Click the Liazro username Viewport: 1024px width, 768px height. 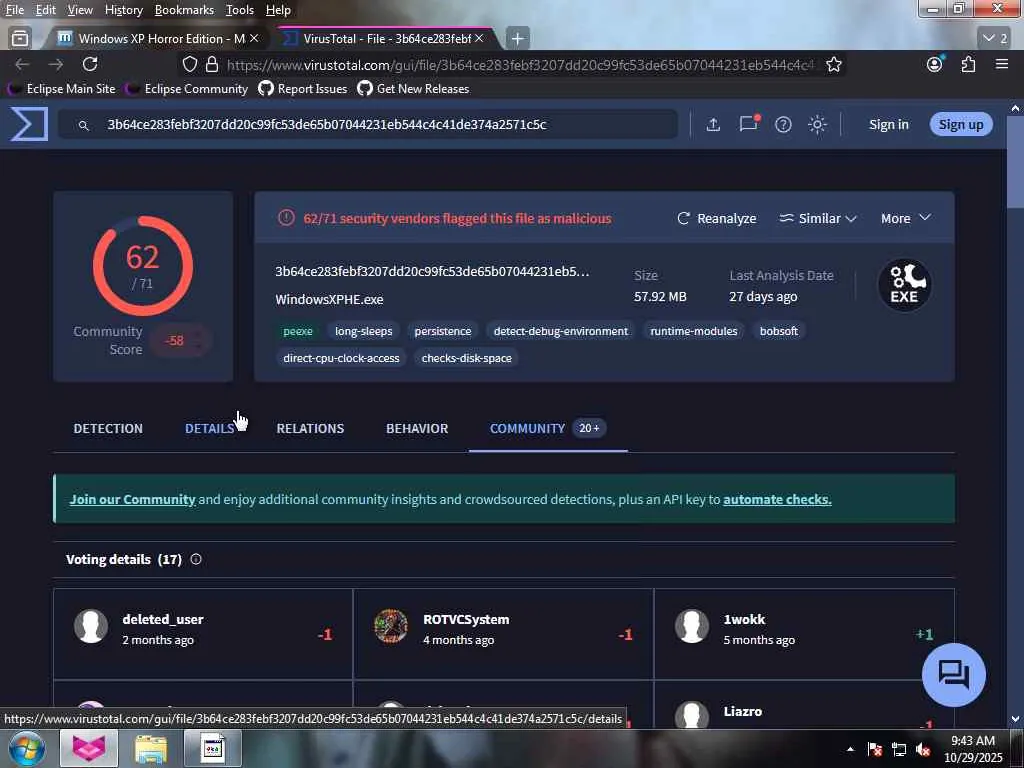743,711
